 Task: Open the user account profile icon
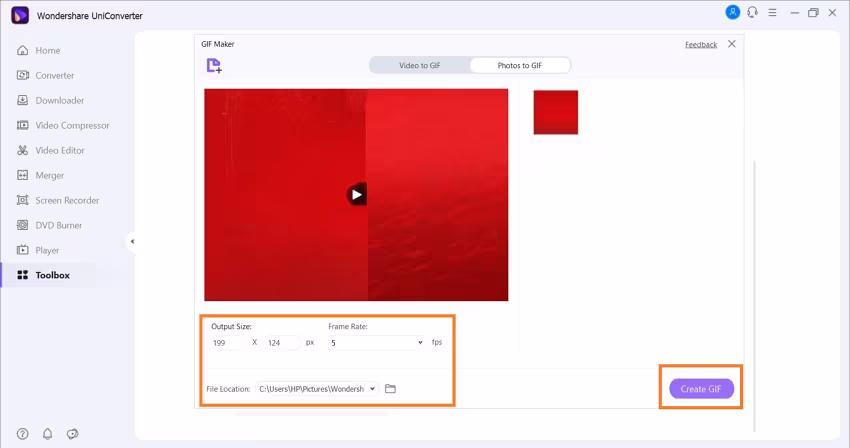click(732, 12)
